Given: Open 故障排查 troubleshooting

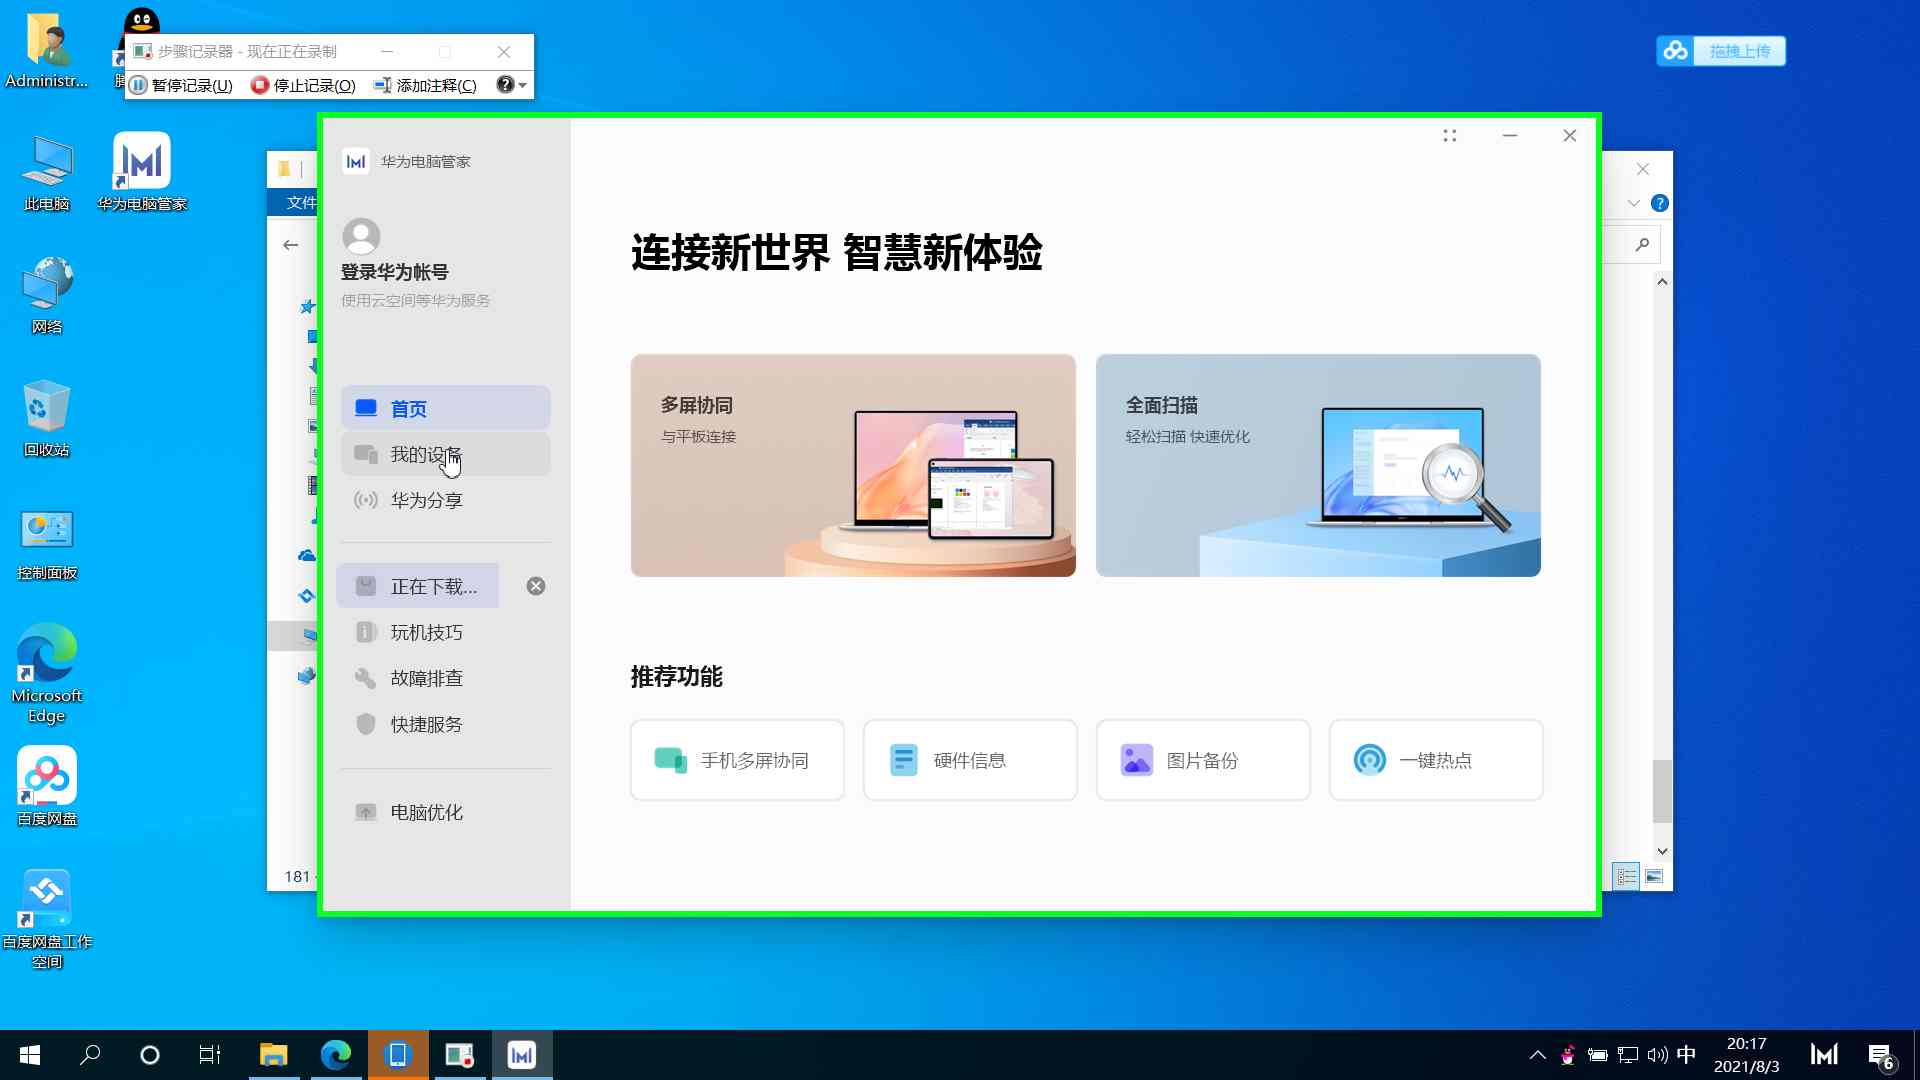Looking at the screenshot, I should [425, 677].
